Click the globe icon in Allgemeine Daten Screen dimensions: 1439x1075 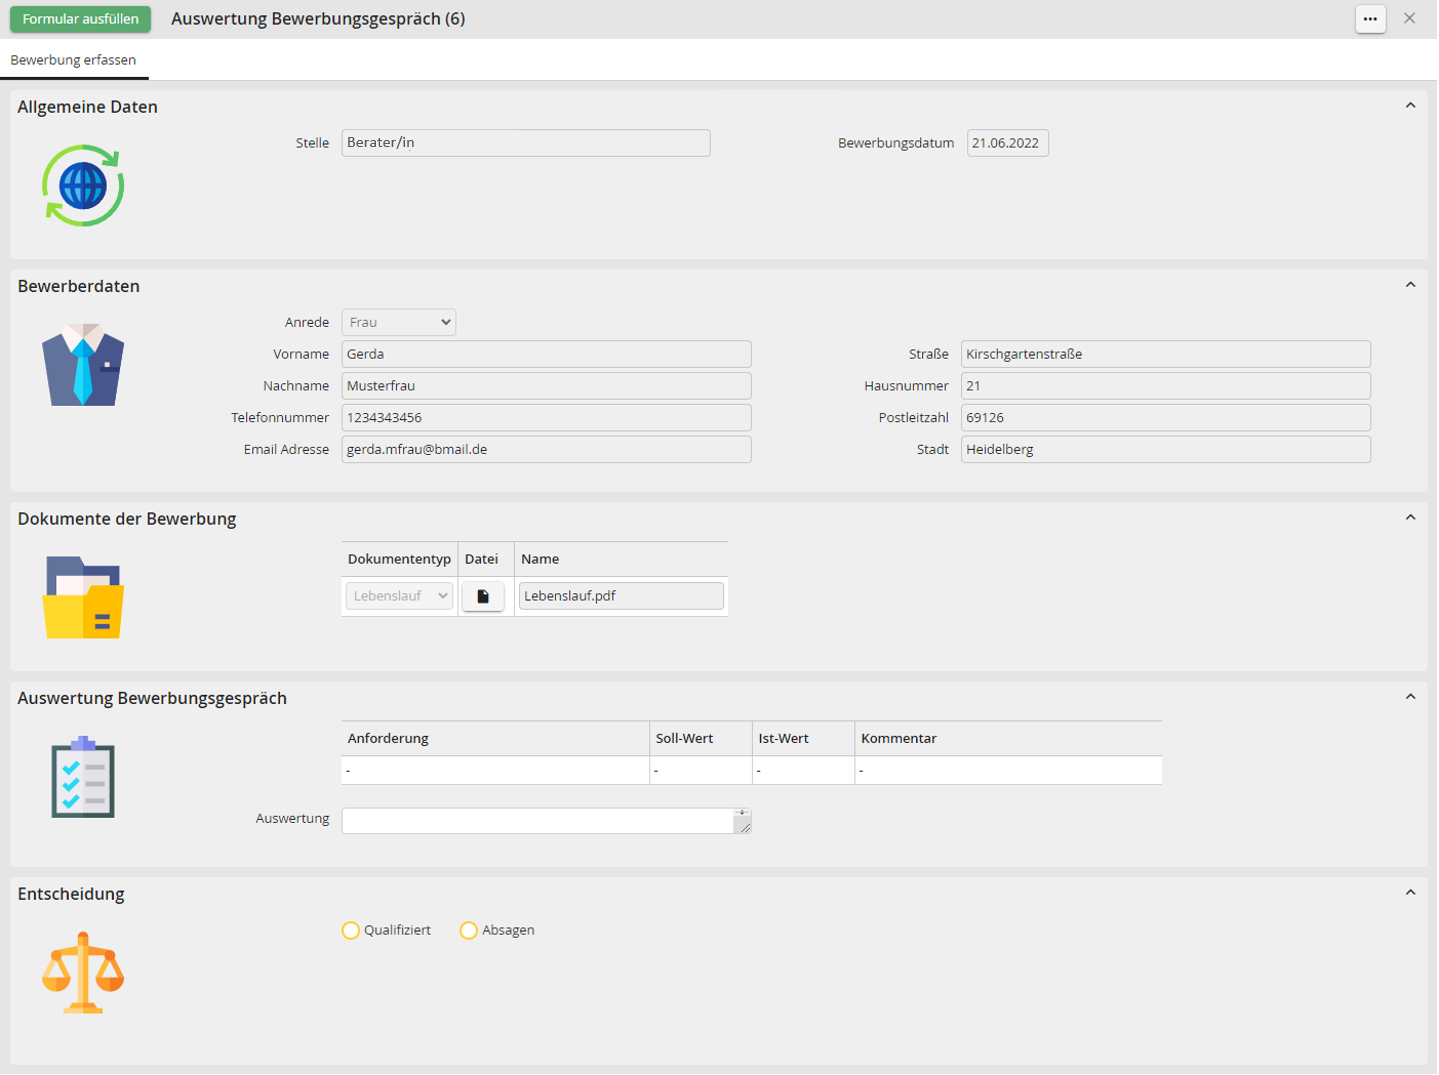click(x=83, y=186)
